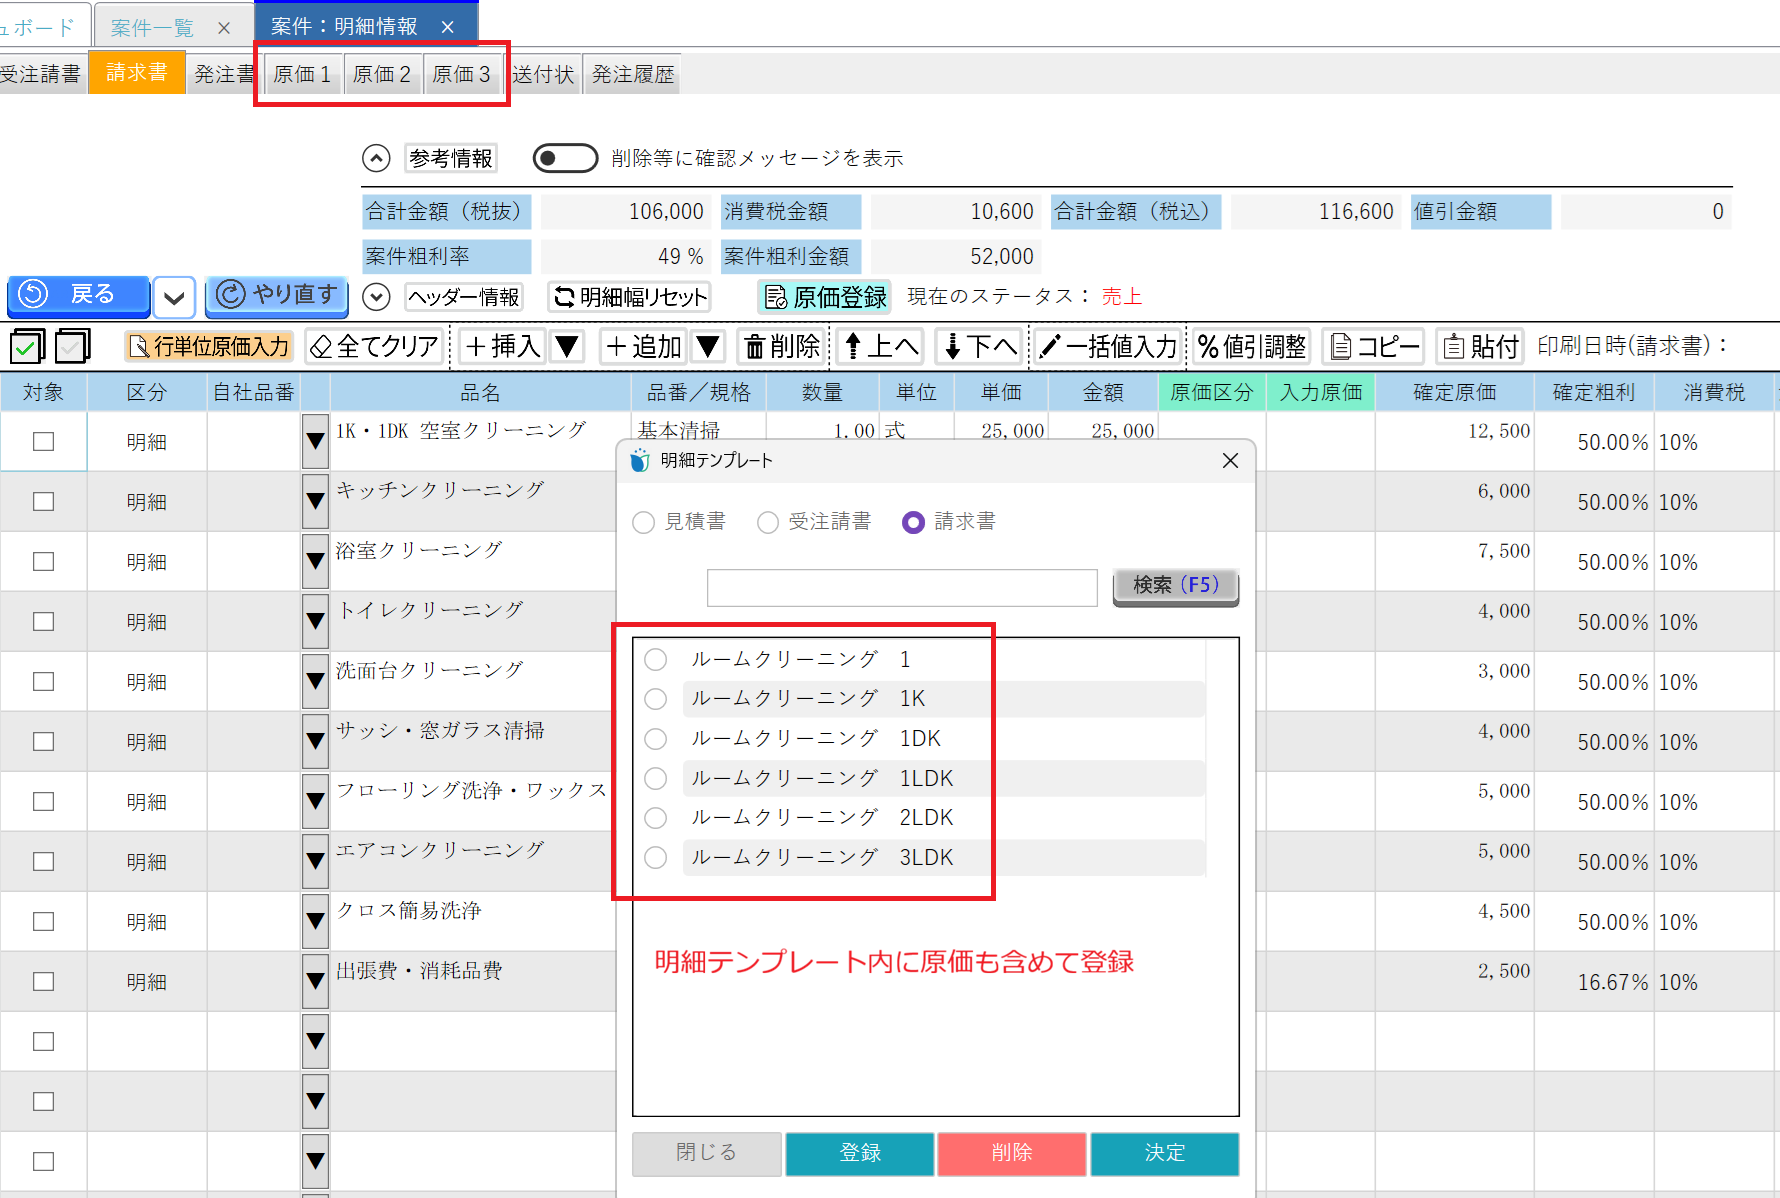Select template ルームクリーニング 2LDK
The height and width of the screenshot is (1198, 1780).
click(x=656, y=818)
